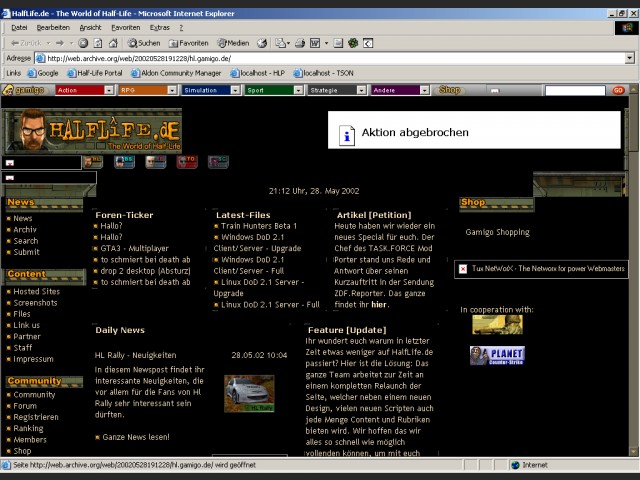Viewport: 640px width, 480px height.
Task: Open the Medien toolbar button
Action: (x=233, y=43)
